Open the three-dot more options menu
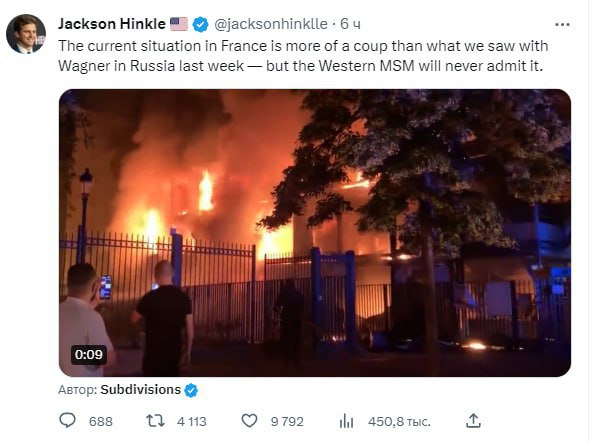 coord(562,25)
